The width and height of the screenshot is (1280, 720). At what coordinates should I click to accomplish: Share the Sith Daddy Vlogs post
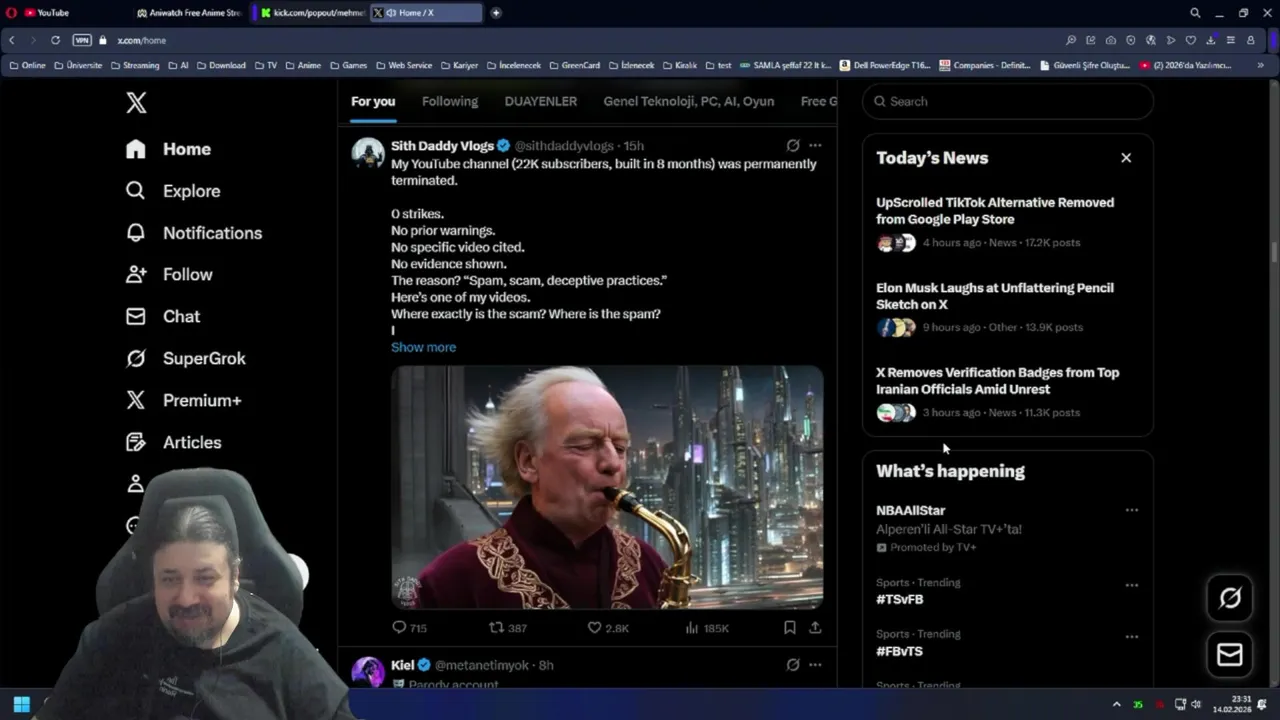[x=815, y=628]
